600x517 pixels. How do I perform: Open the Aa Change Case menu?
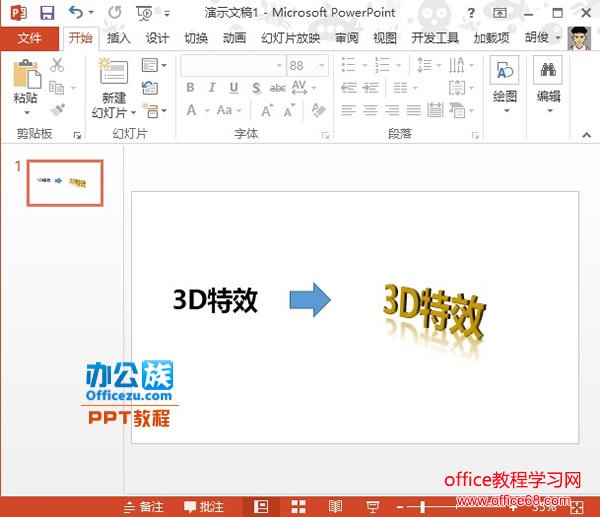pyautogui.click(x=229, y=110)
